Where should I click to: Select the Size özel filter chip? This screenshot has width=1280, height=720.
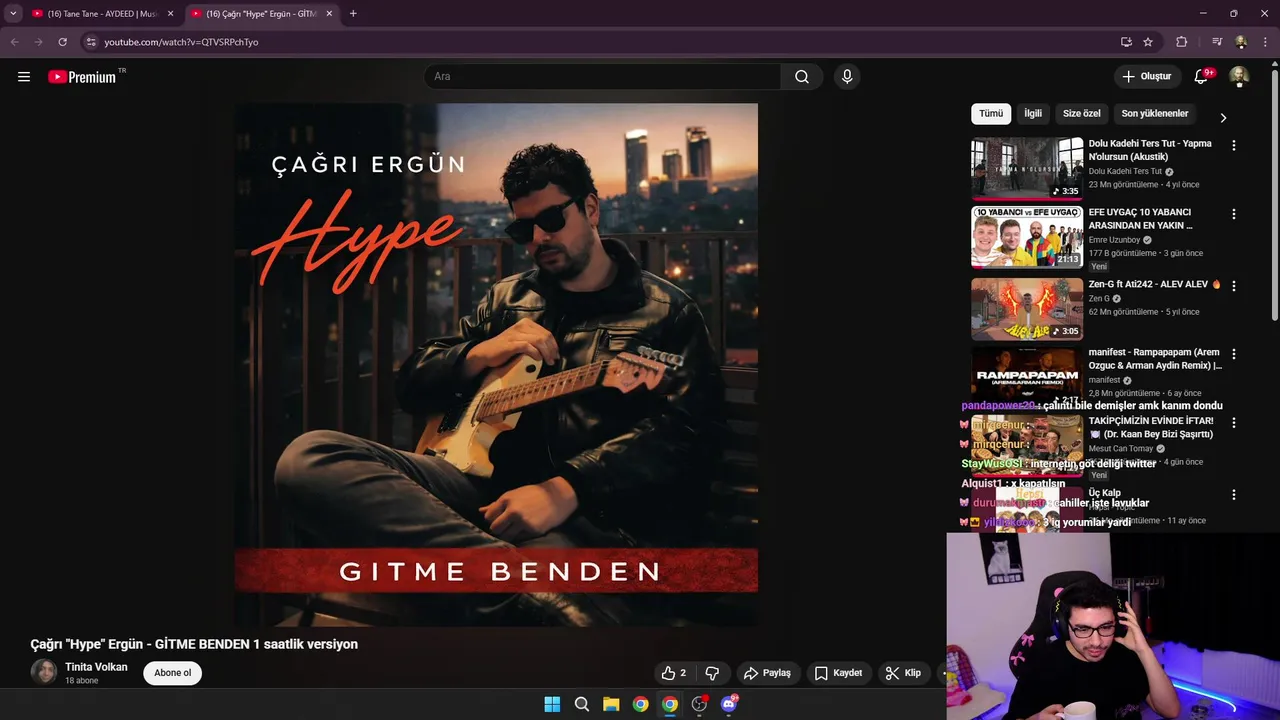1082,114
